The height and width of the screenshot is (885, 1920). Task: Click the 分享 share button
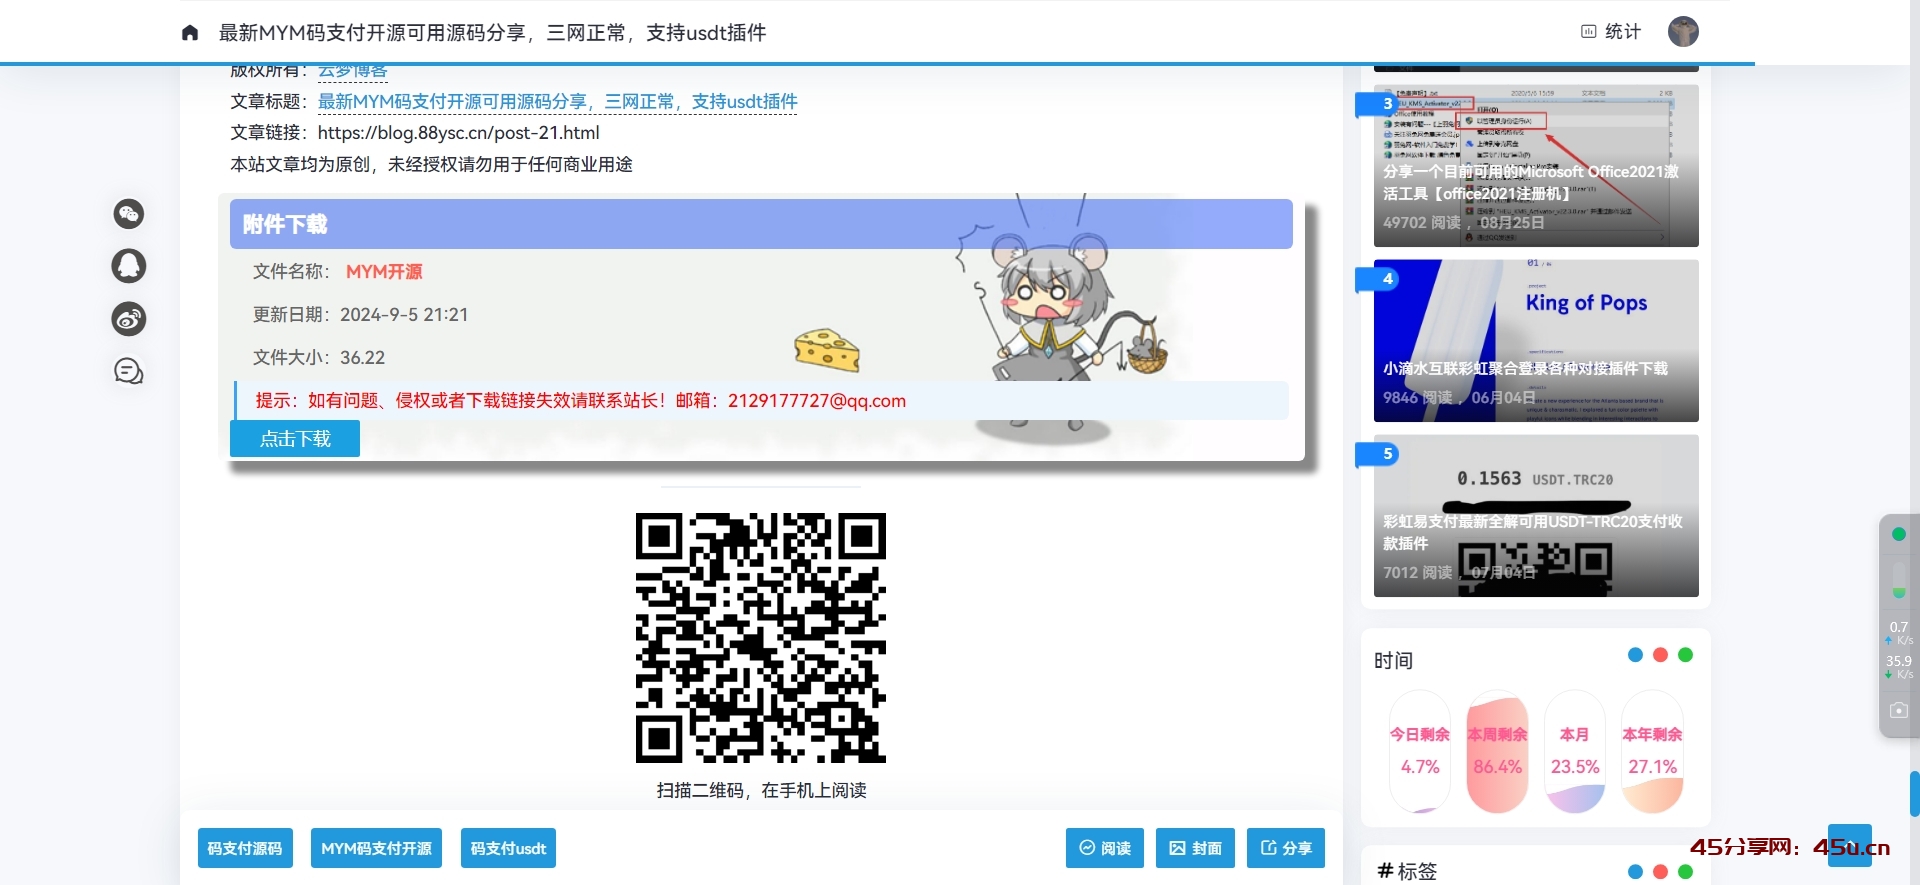coord(1286,849)
